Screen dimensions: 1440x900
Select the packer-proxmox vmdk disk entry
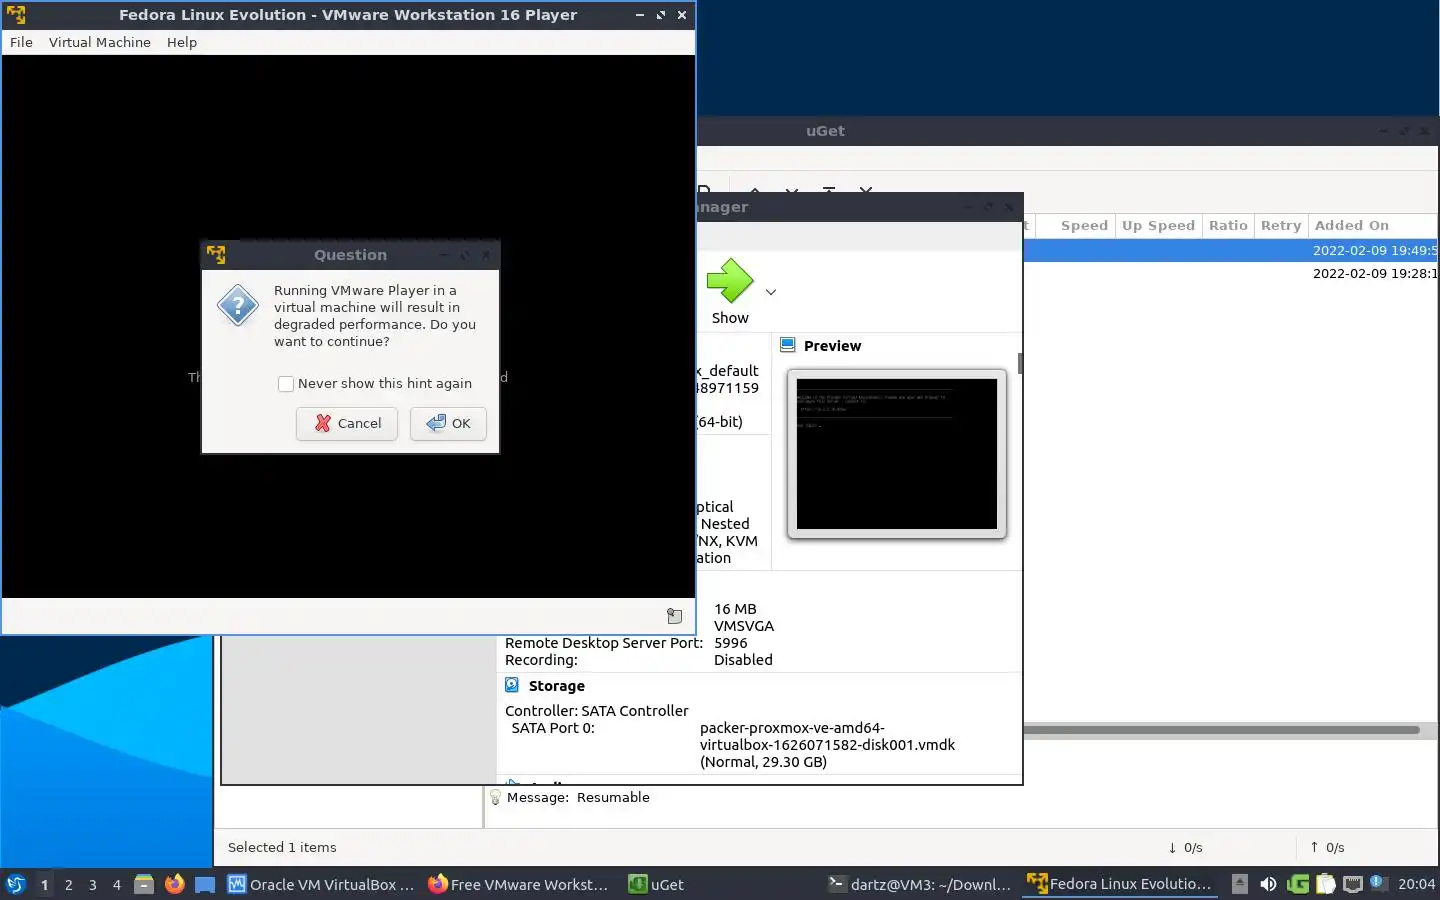click(827, 745)
